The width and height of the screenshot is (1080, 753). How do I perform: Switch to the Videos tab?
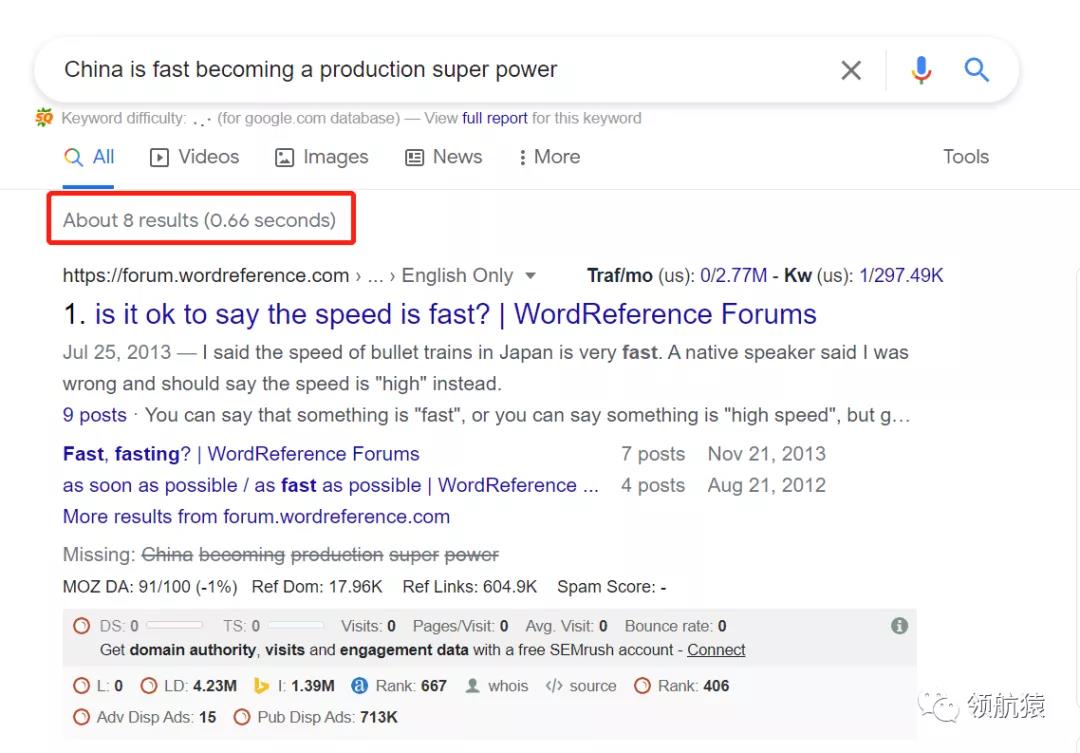[194, 157]
